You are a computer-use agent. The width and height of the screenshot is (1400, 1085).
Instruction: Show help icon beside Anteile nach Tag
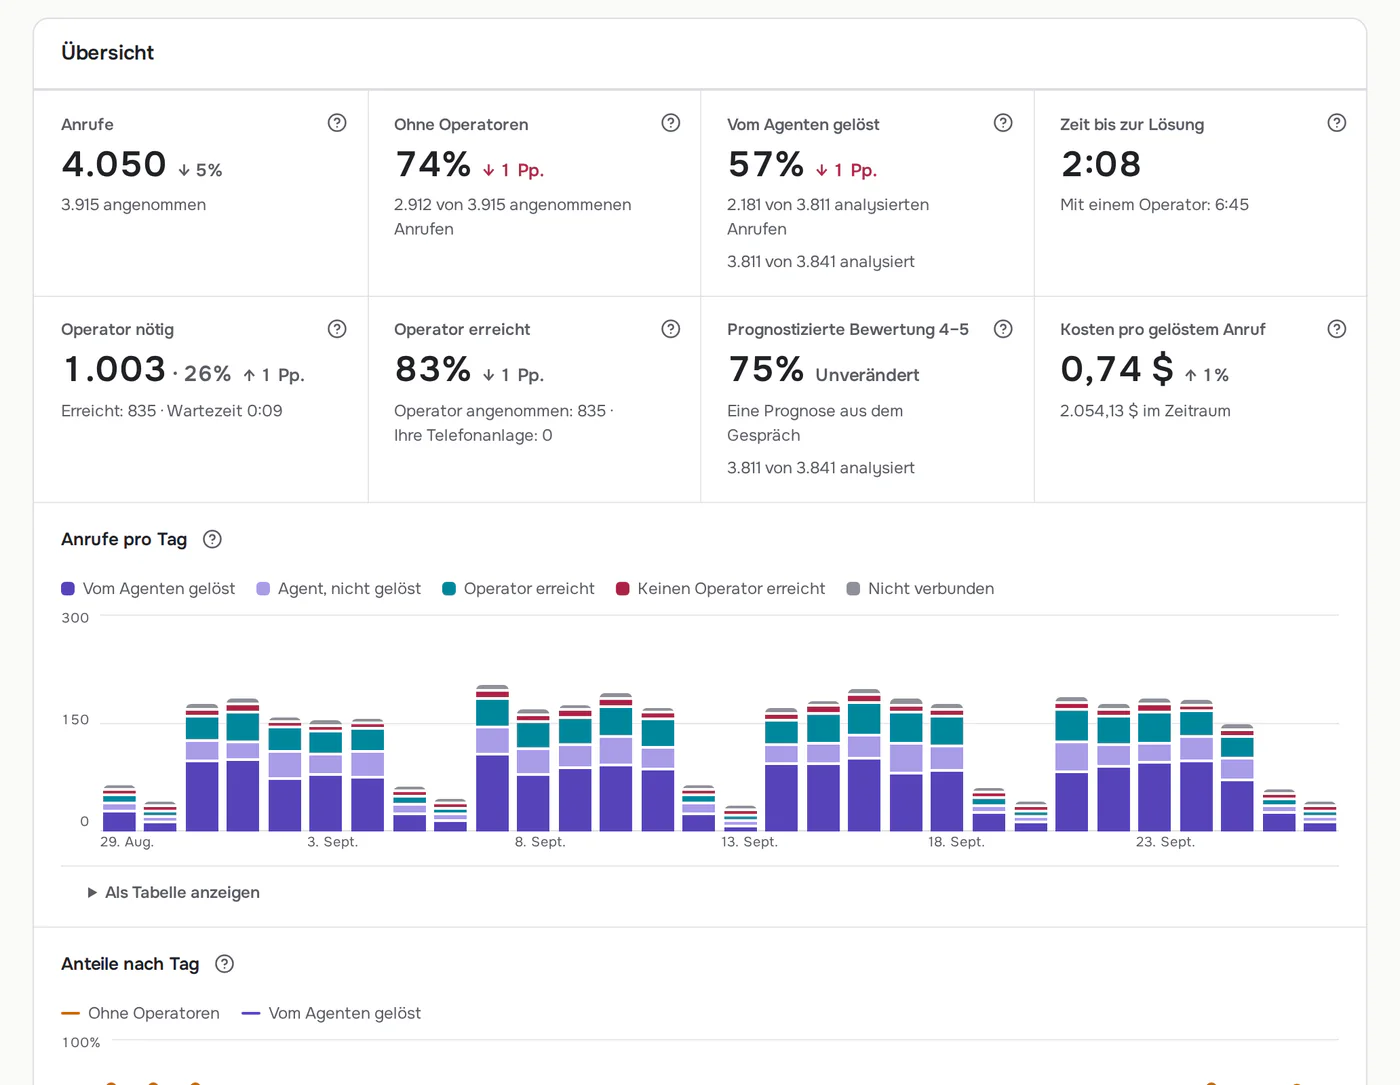click(x=225, y=964)
